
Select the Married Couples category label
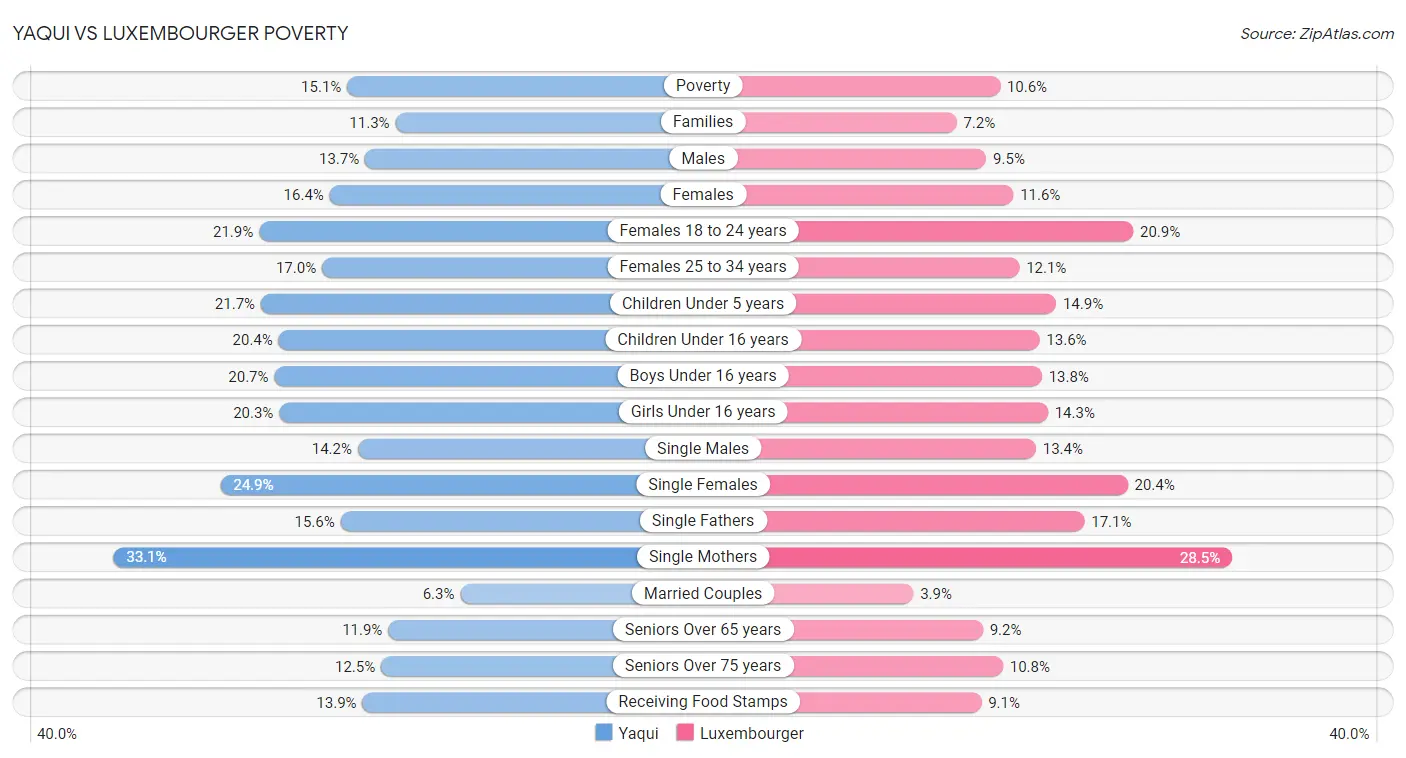(x=703, y=593)
